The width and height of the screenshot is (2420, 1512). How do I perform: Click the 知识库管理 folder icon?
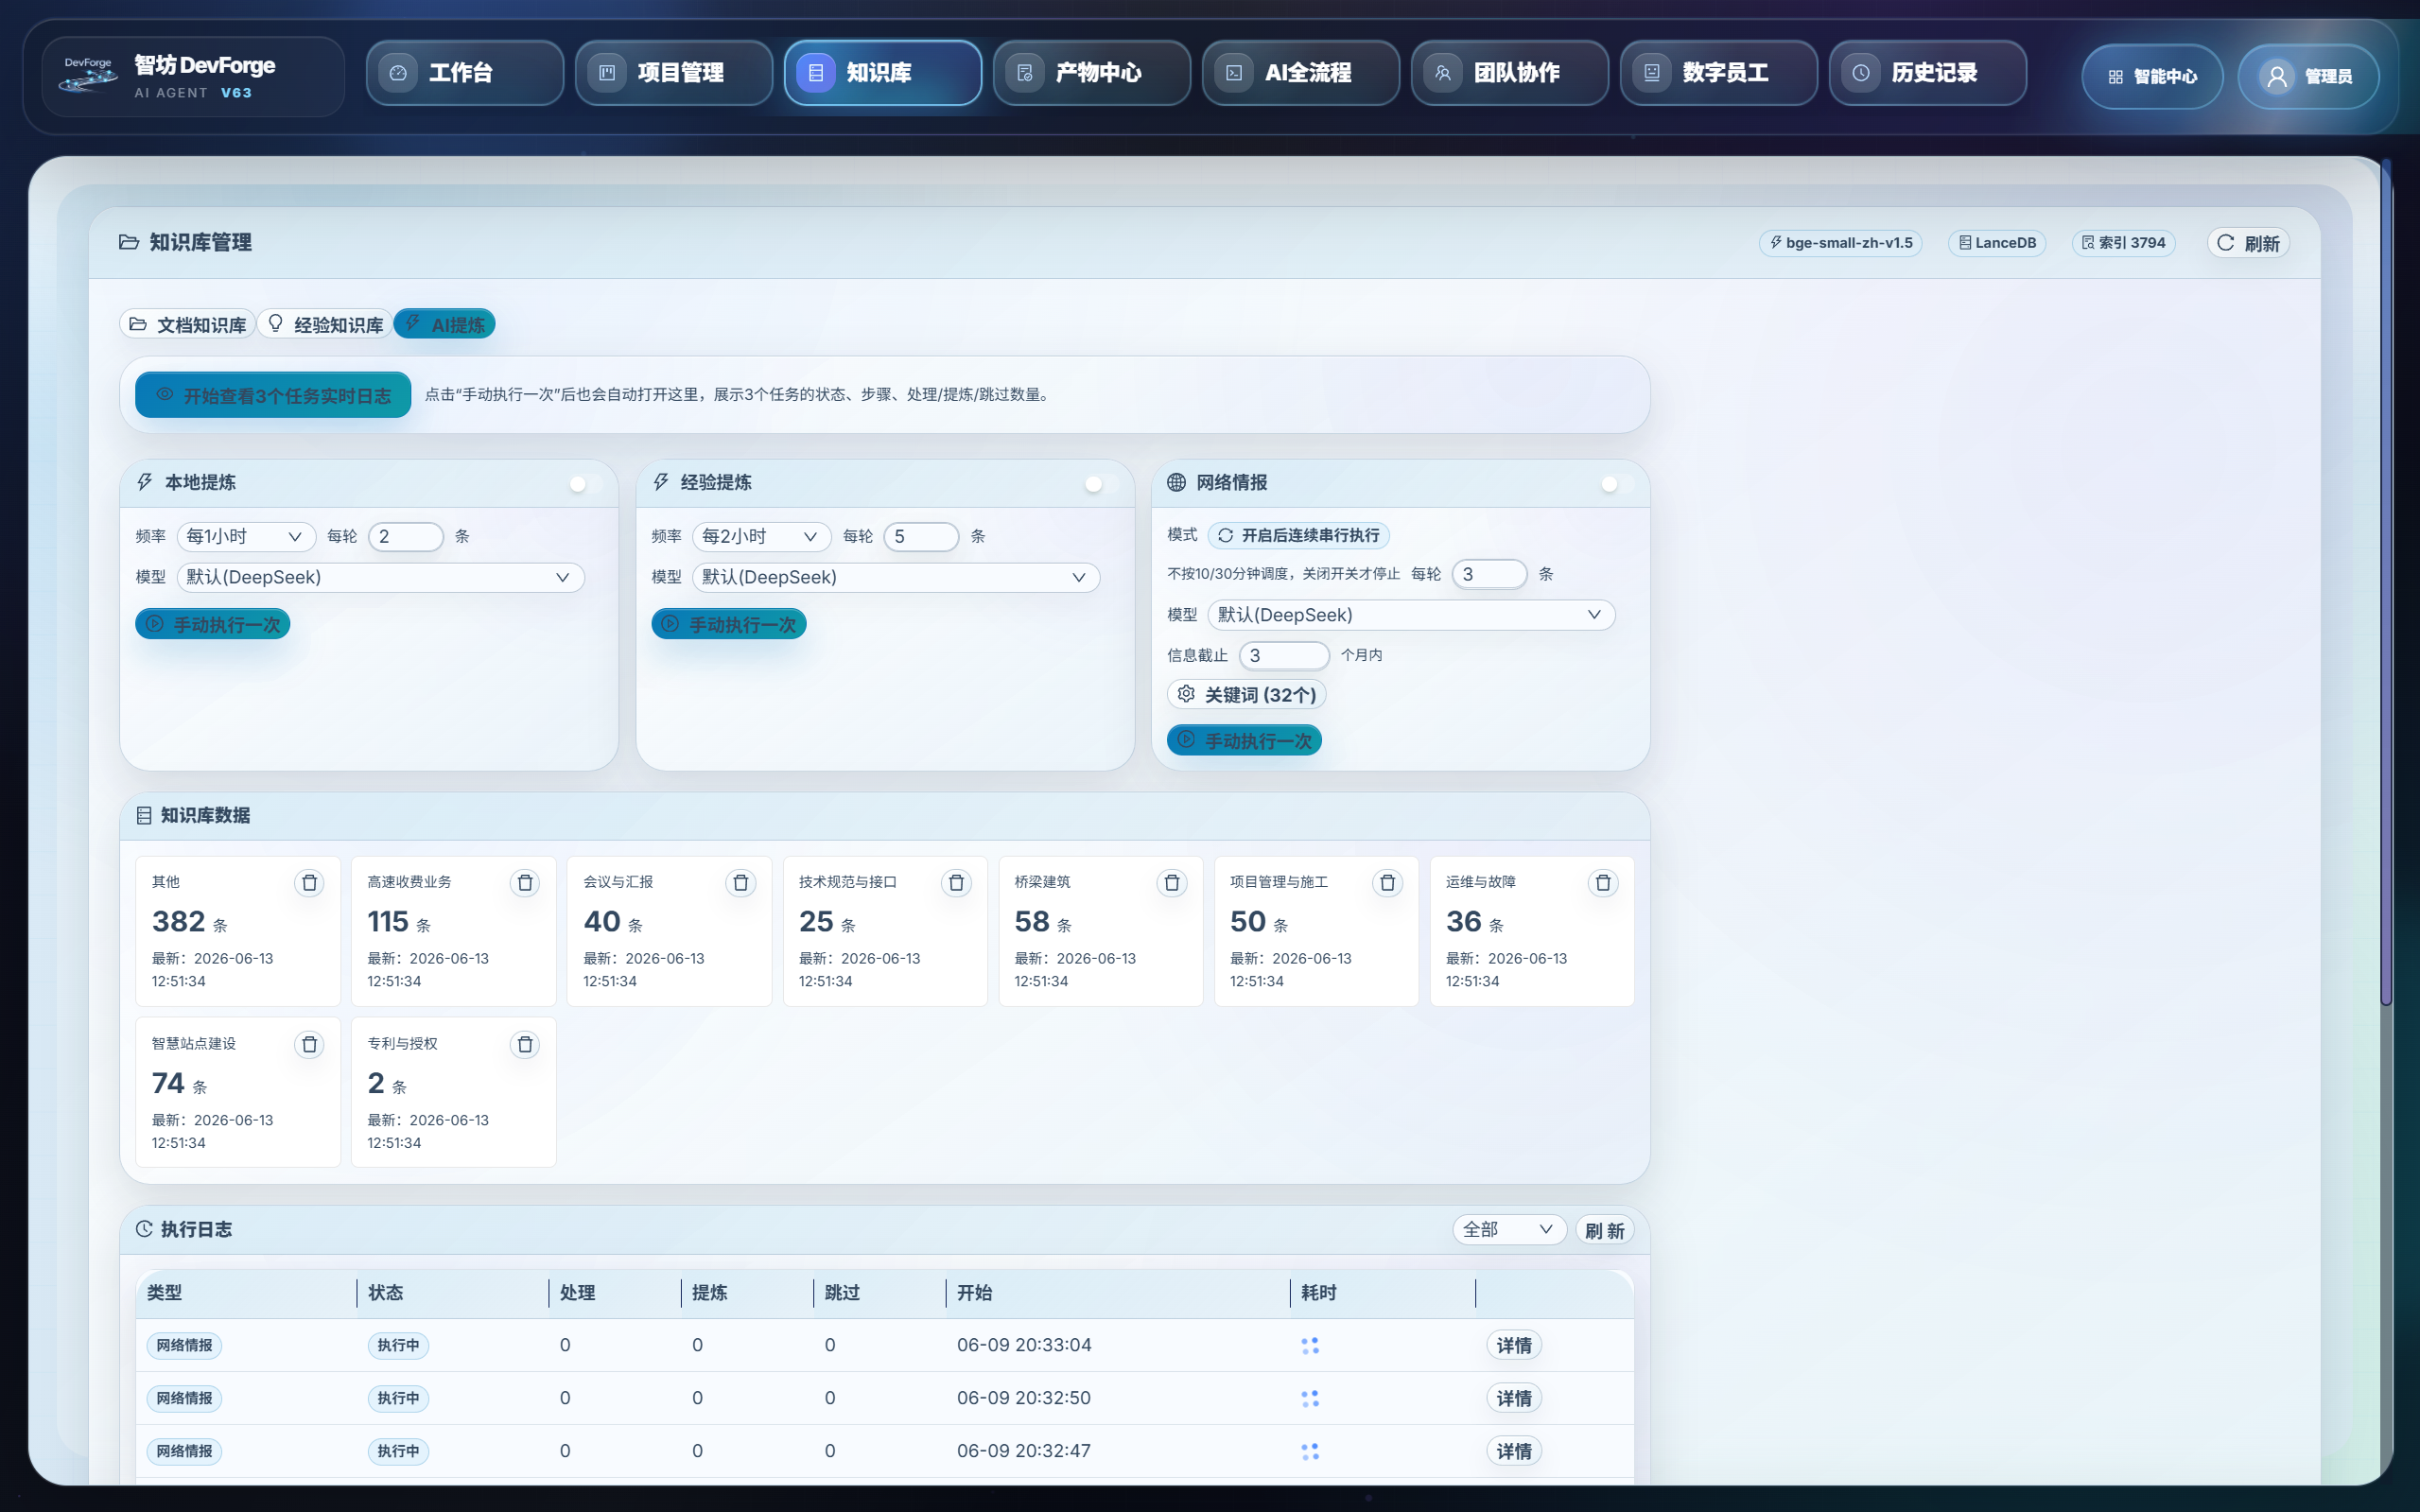coord(129,242)
